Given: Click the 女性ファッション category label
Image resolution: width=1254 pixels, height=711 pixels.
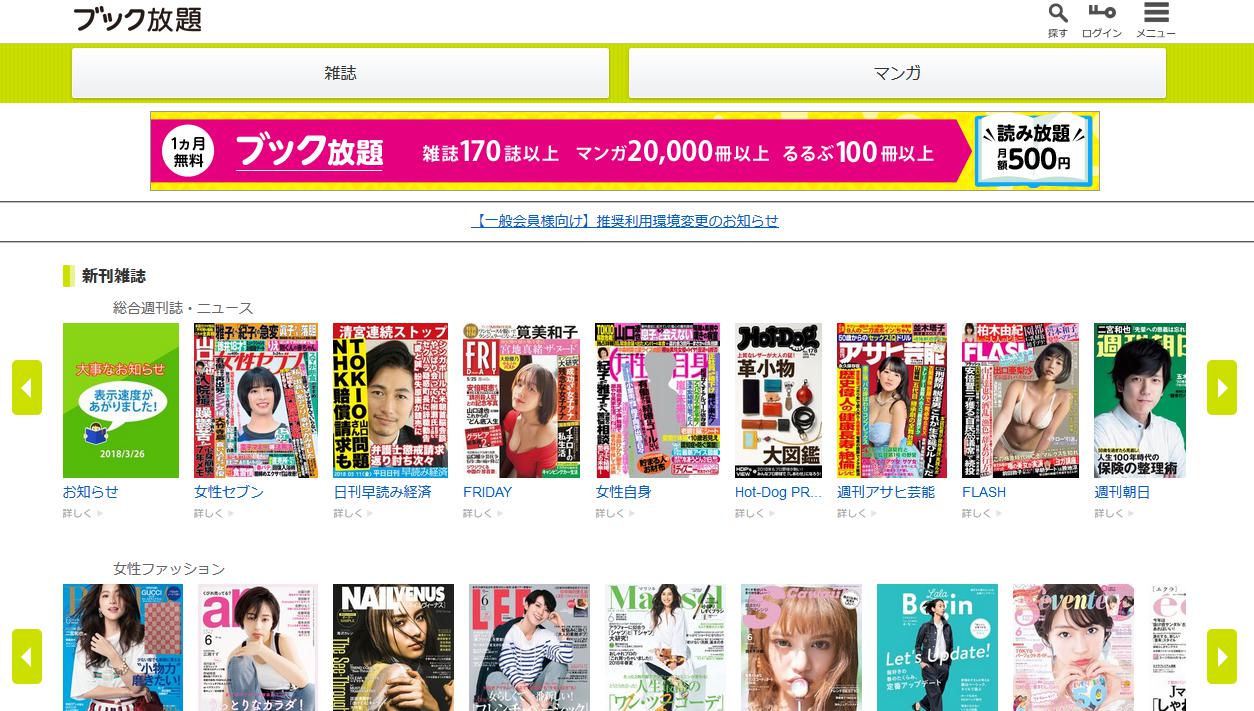Looking at the screenshot, I should 169,569.
